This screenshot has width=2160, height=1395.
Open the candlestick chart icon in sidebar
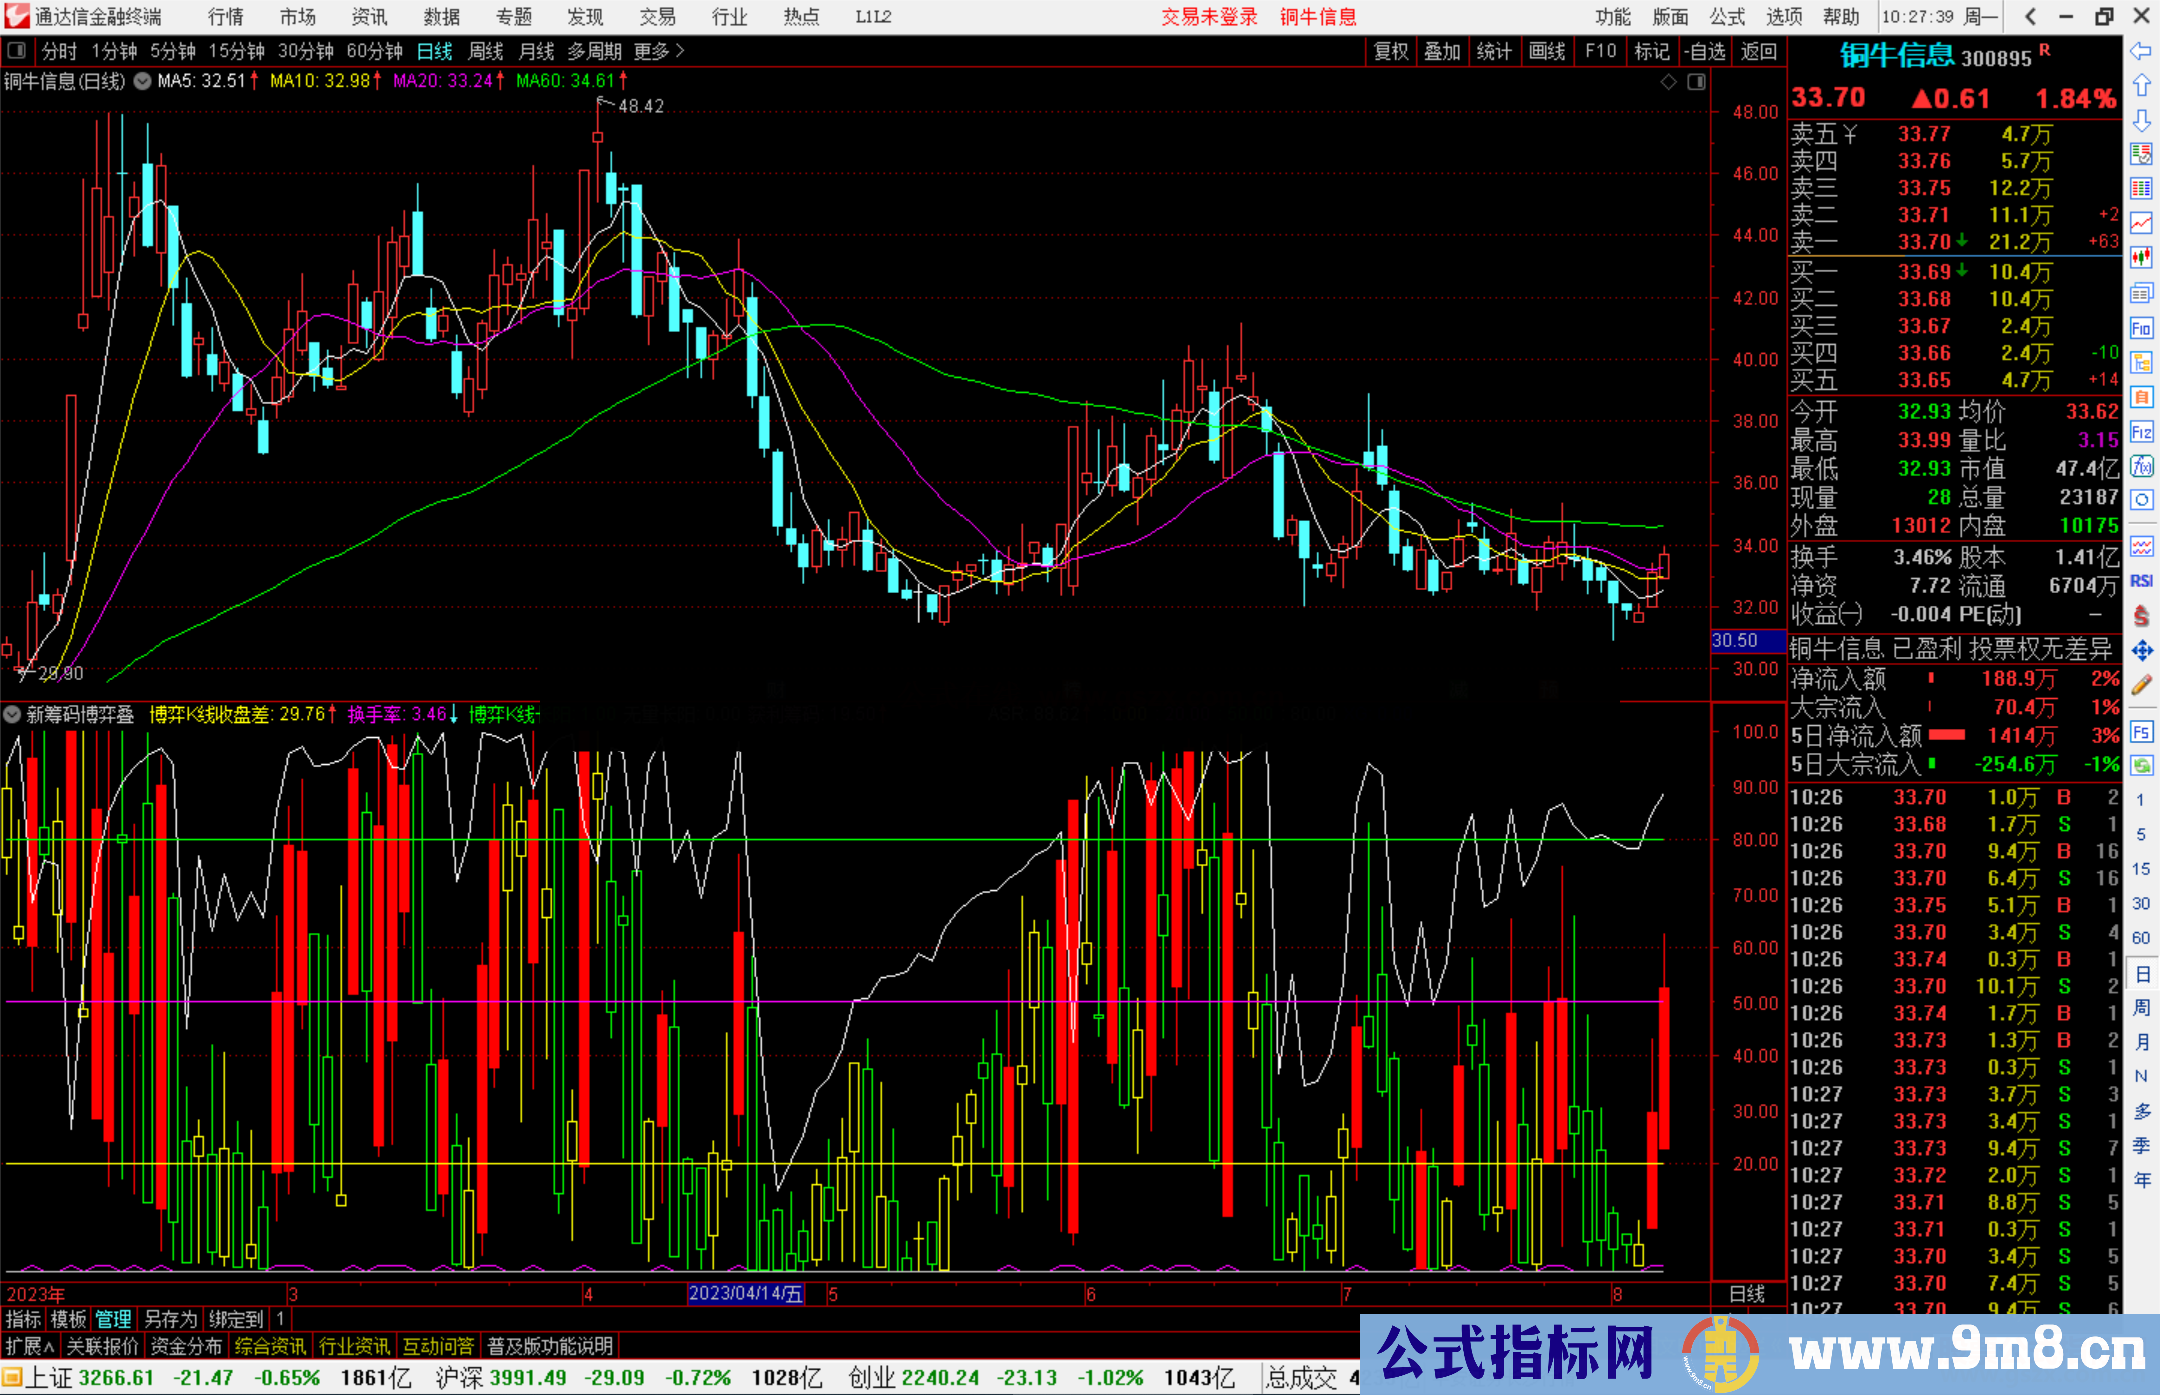pyautogui.click(x=2141, y=258)
